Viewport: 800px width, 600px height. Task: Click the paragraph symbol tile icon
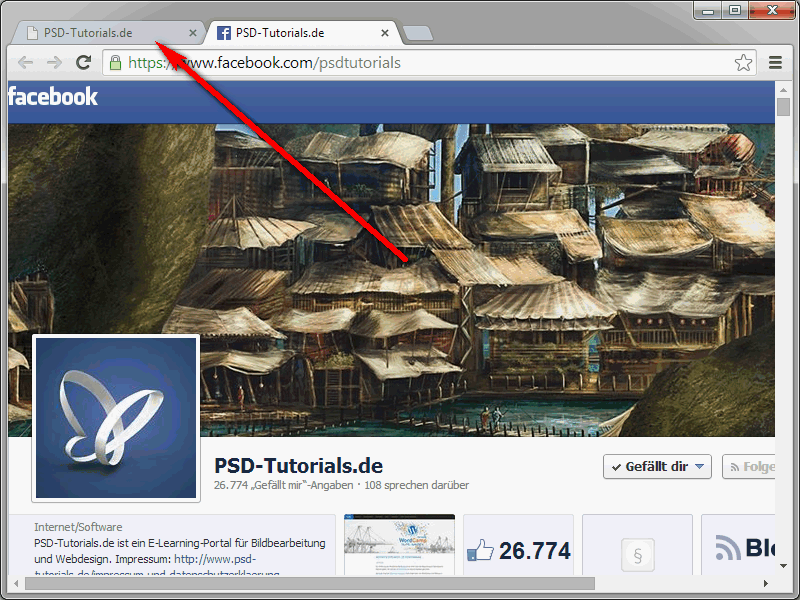(x=637, y=555)
